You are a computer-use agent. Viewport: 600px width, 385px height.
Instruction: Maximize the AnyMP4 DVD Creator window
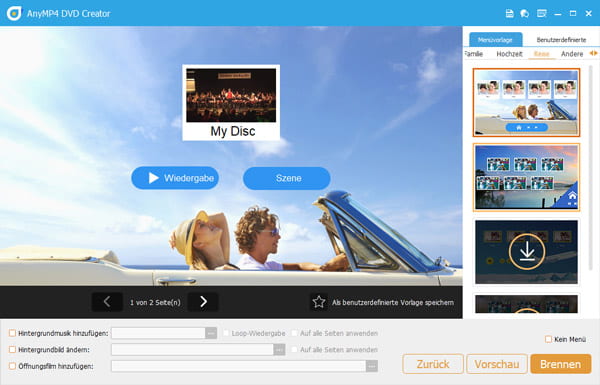click(x=573, y=13)
